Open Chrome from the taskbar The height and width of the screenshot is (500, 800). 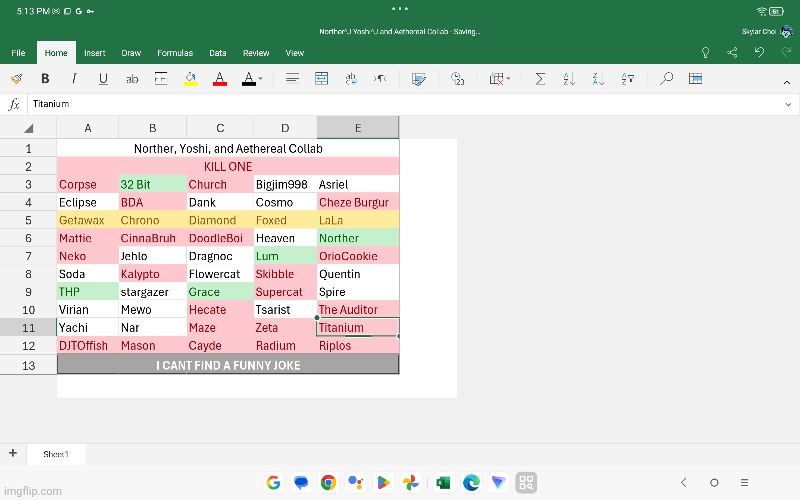pos(329,482)
